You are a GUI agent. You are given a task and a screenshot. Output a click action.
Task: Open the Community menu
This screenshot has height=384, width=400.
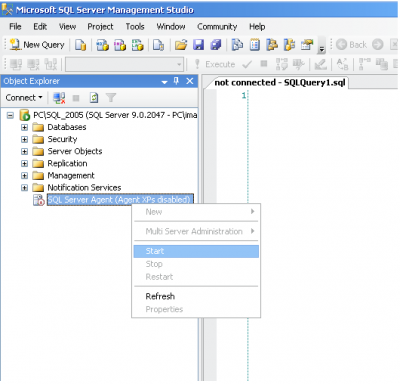pyautogui.click(x=217, y=27)
